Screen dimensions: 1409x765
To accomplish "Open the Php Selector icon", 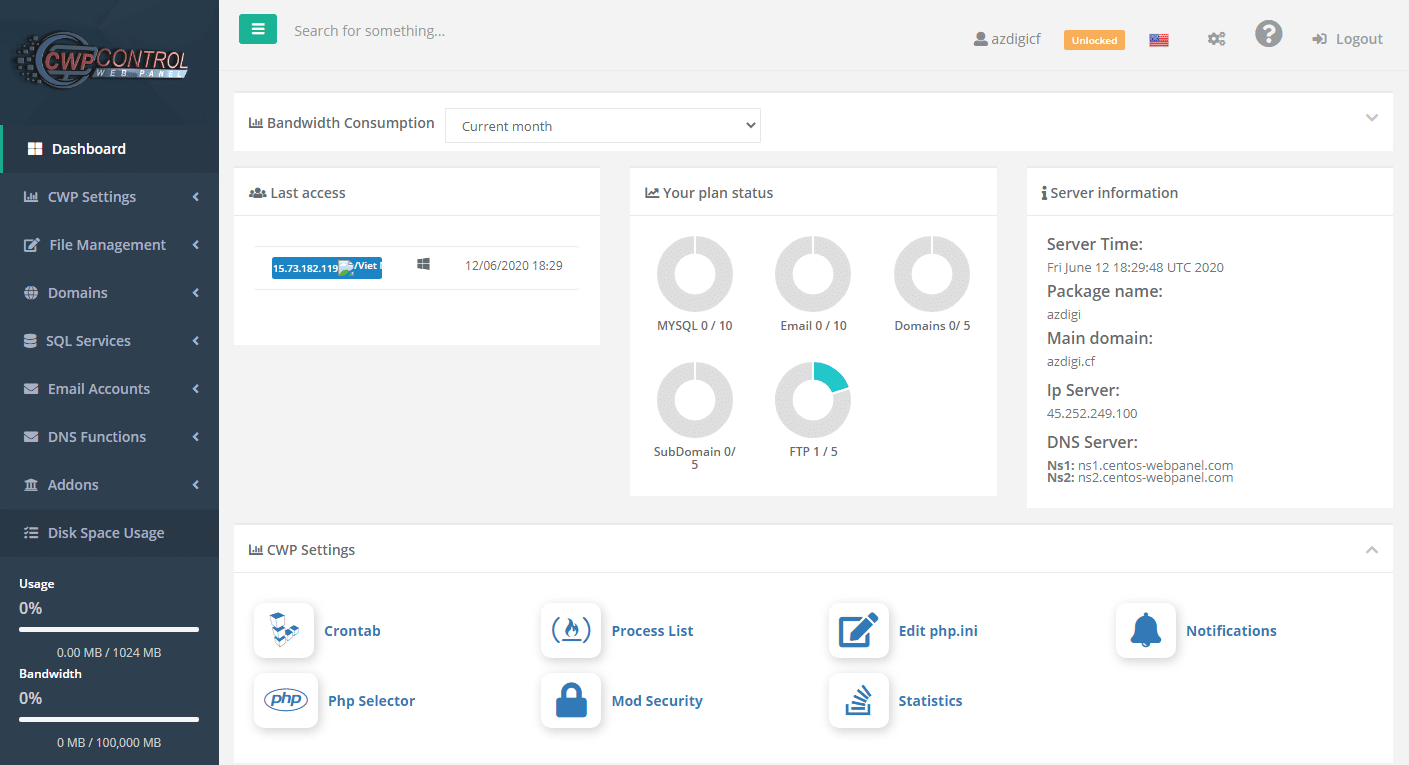I will click(286, 700).
